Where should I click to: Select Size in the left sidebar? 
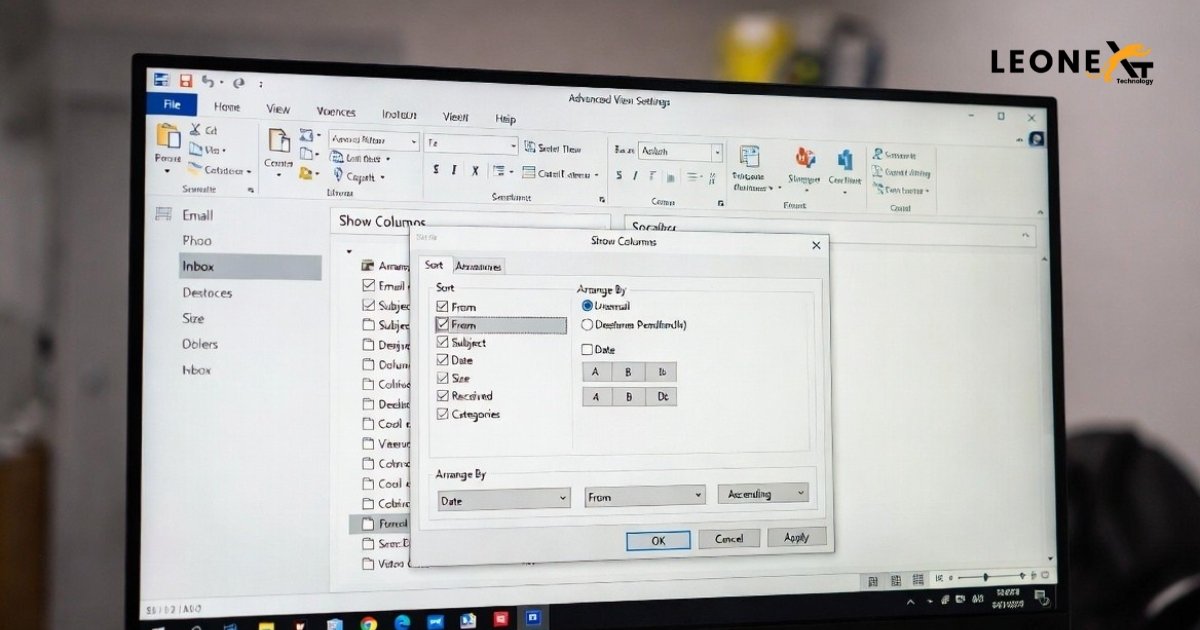(193, 319)
